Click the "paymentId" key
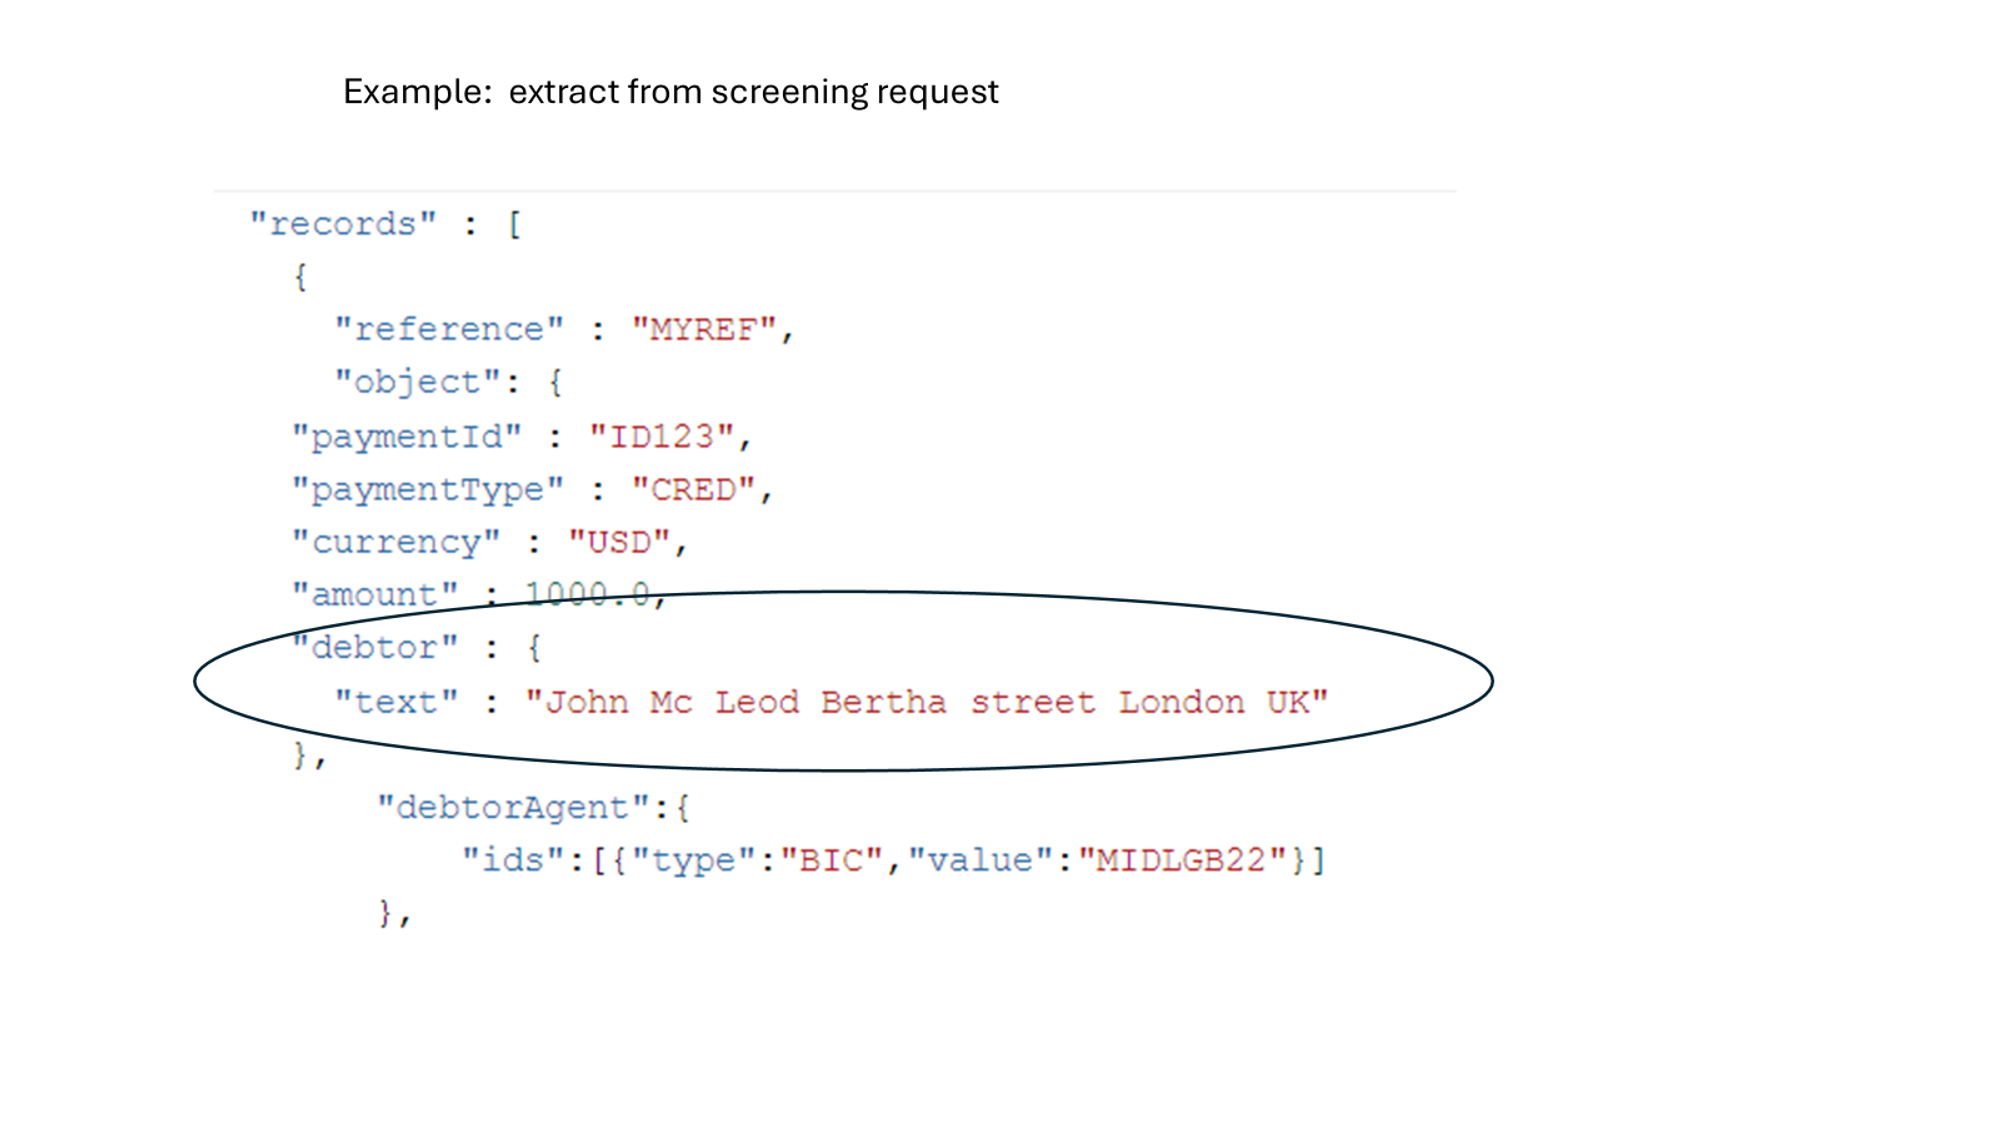The height and width of the screenshot is (1125, 2000). tap(406, 437)
